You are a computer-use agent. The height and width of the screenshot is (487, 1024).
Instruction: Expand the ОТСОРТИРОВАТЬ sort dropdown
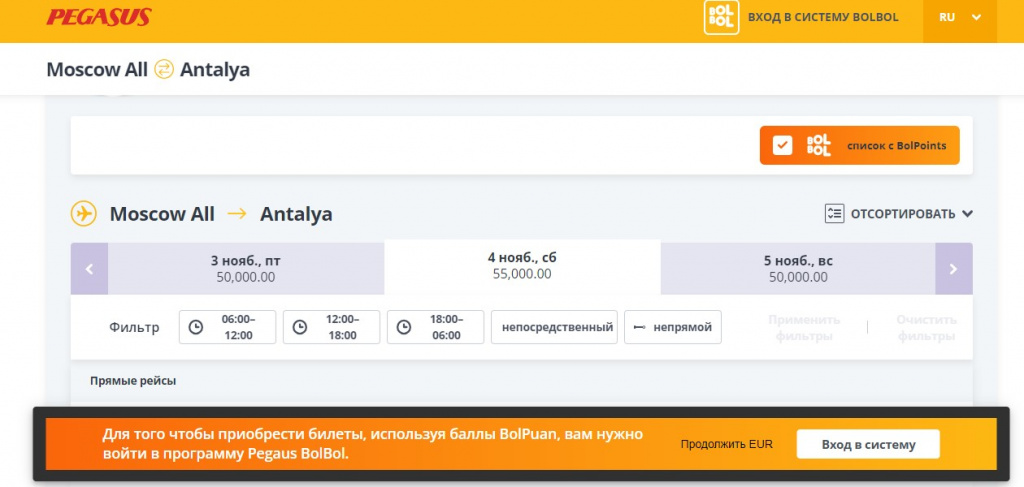tap(910, 214)
